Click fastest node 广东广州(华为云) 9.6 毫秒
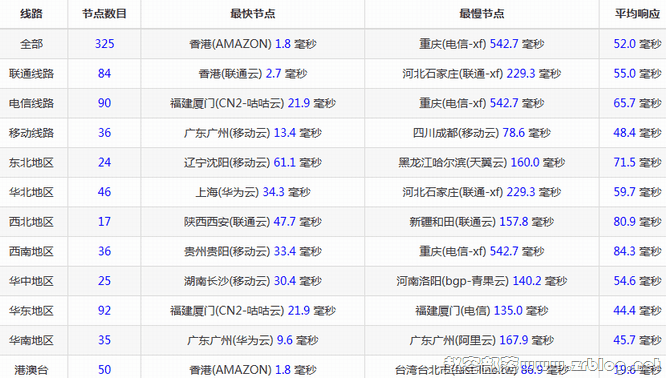 (x=253, y=340)
